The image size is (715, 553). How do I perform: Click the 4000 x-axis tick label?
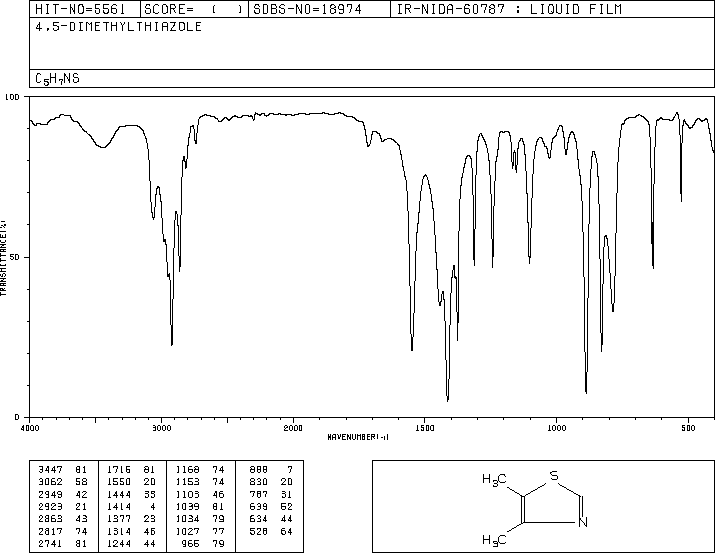click(30, 428)
